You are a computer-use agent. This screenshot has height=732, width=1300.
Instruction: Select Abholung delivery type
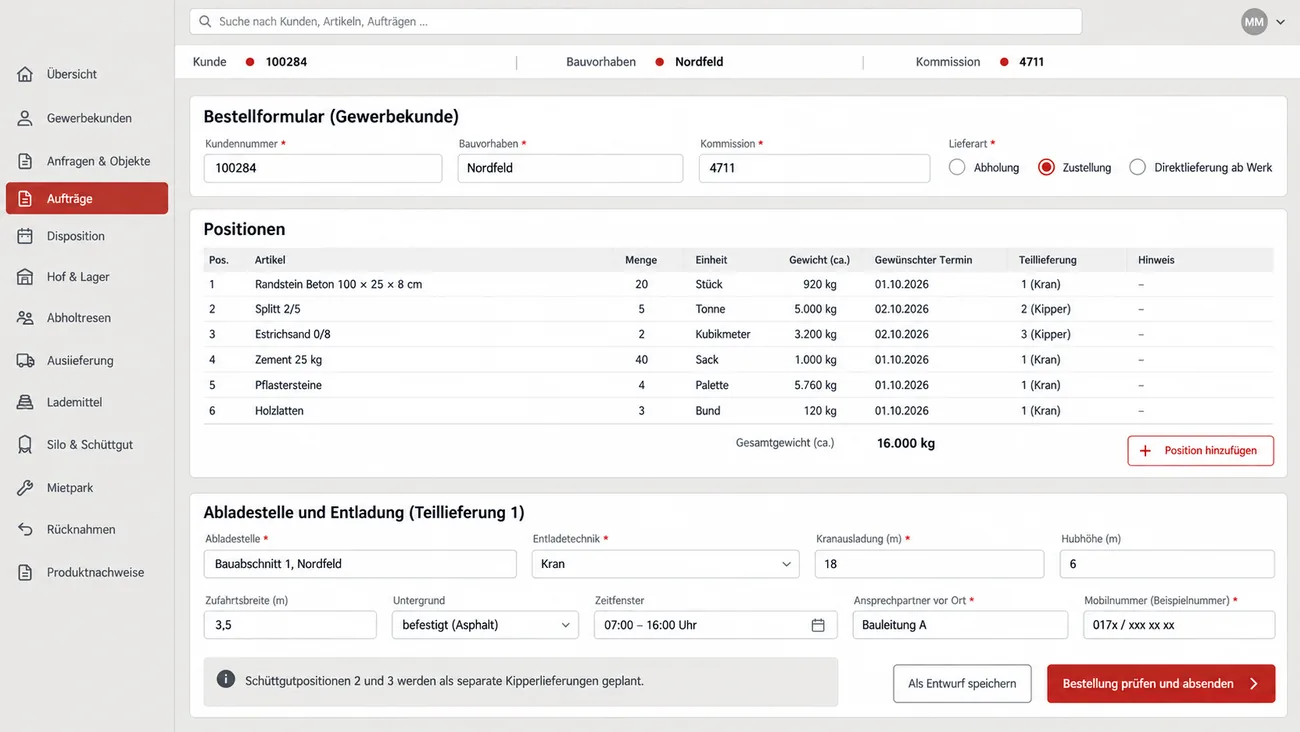(957, 167)
